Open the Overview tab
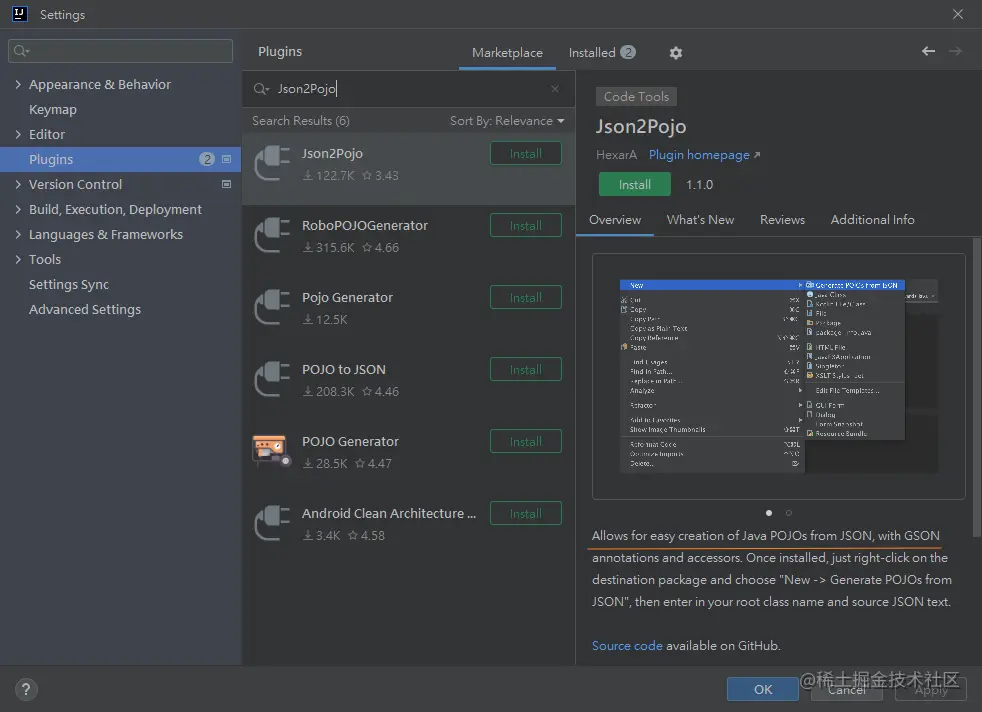 tap(615, 220)
